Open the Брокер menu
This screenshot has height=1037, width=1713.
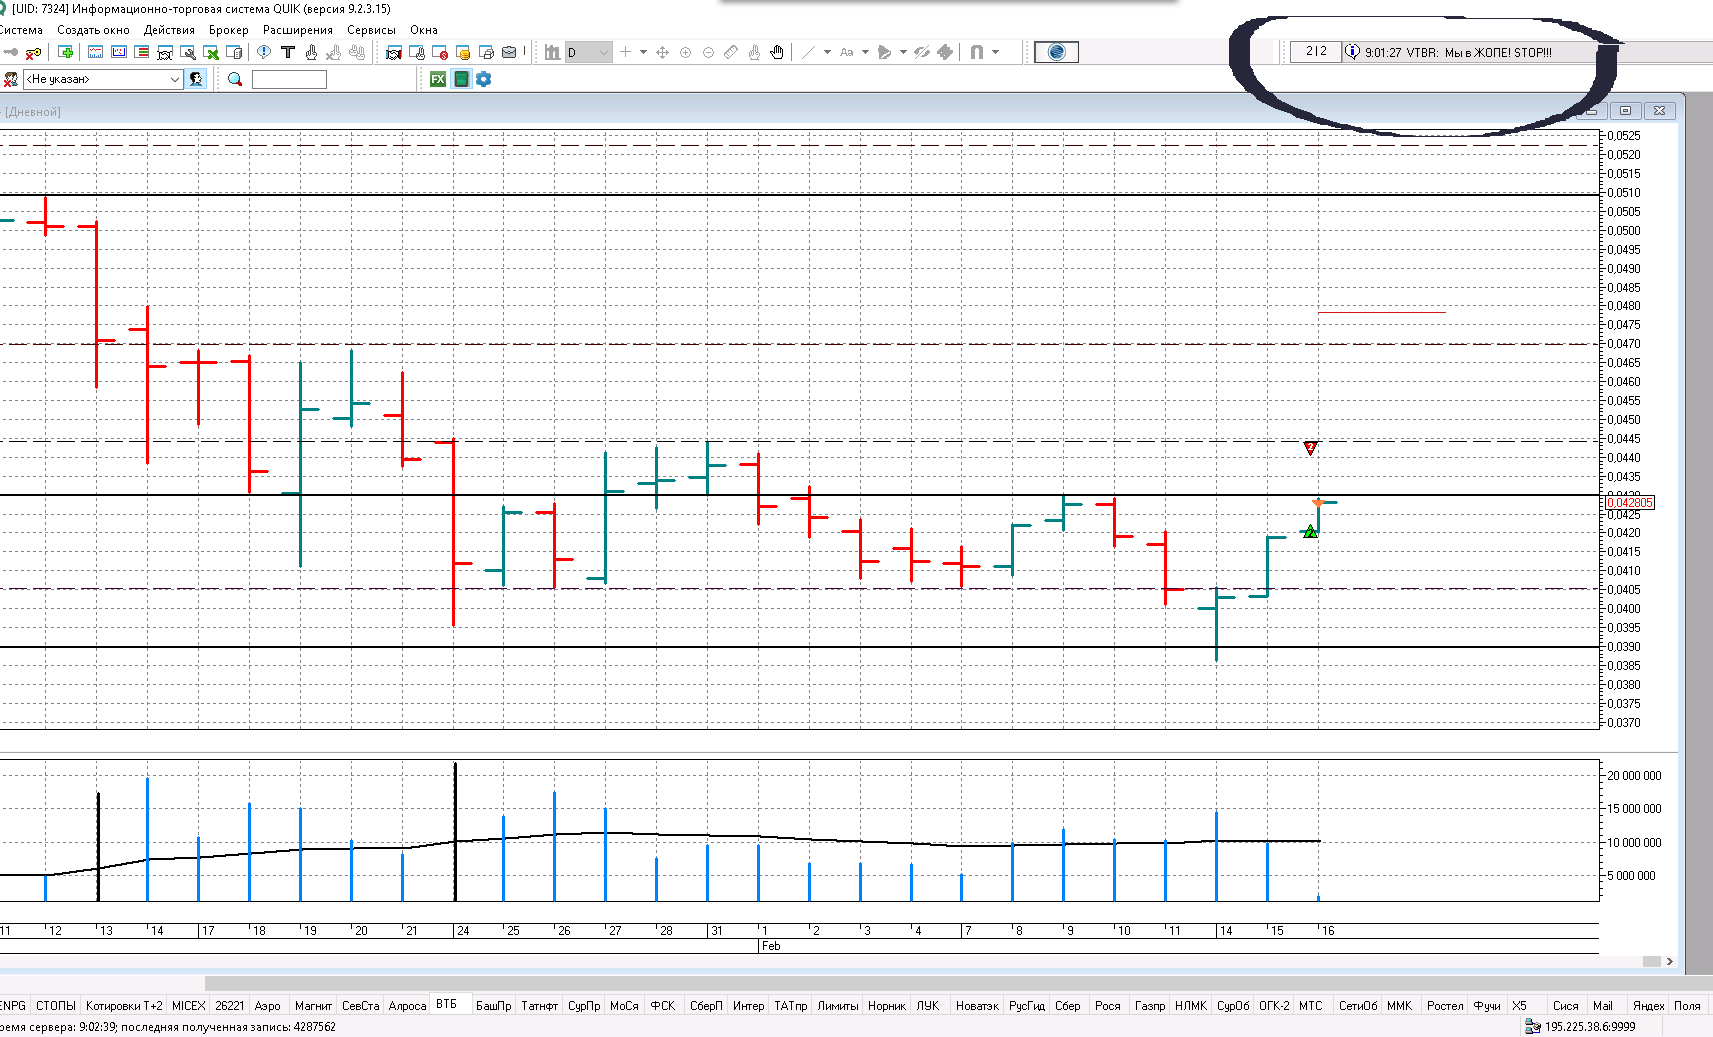click(x=228, y=30)
